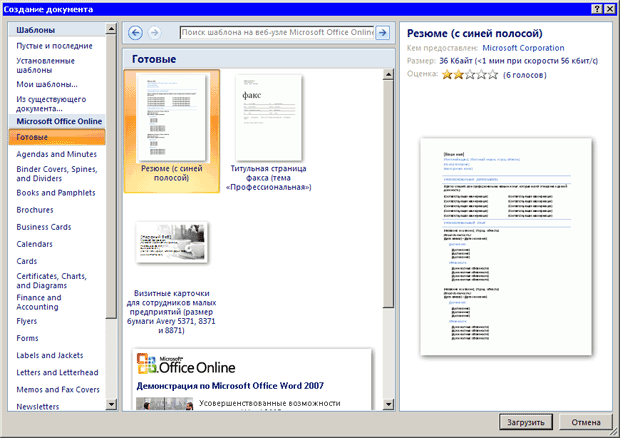
Task: Close the Создание документа dialog
Action: pyautogui.click(x=610, y=9)
